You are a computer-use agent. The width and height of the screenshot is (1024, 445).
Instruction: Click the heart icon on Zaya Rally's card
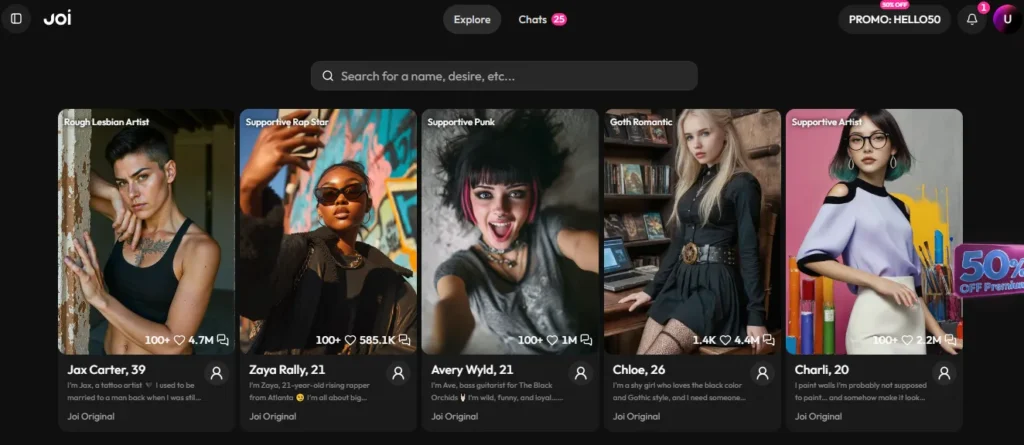(x=350, y=340)
